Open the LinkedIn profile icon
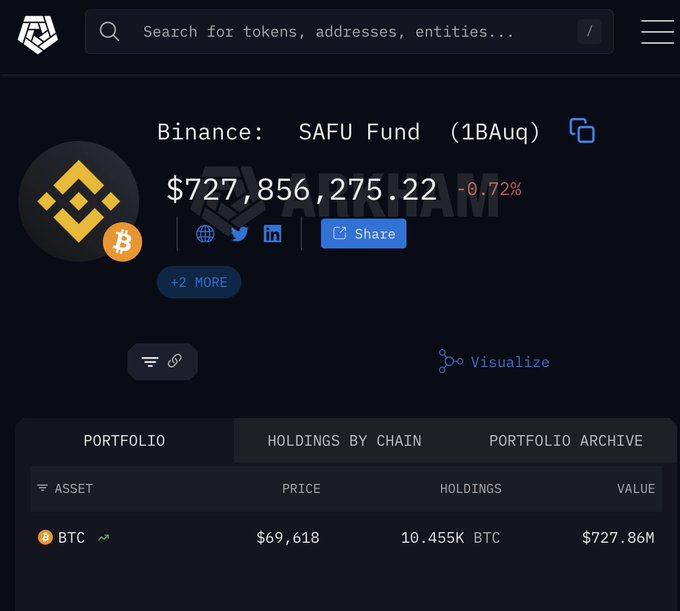This screenshot has height=611, width=680. tap(272, 234)
